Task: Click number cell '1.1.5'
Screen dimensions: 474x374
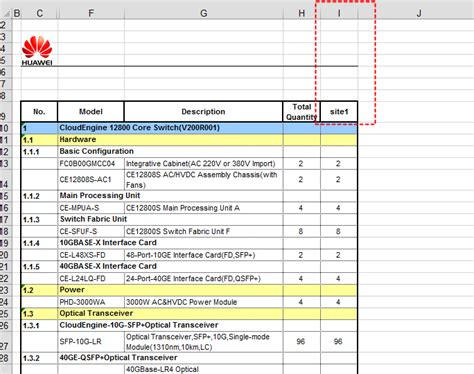Action: tap(39, 267)
